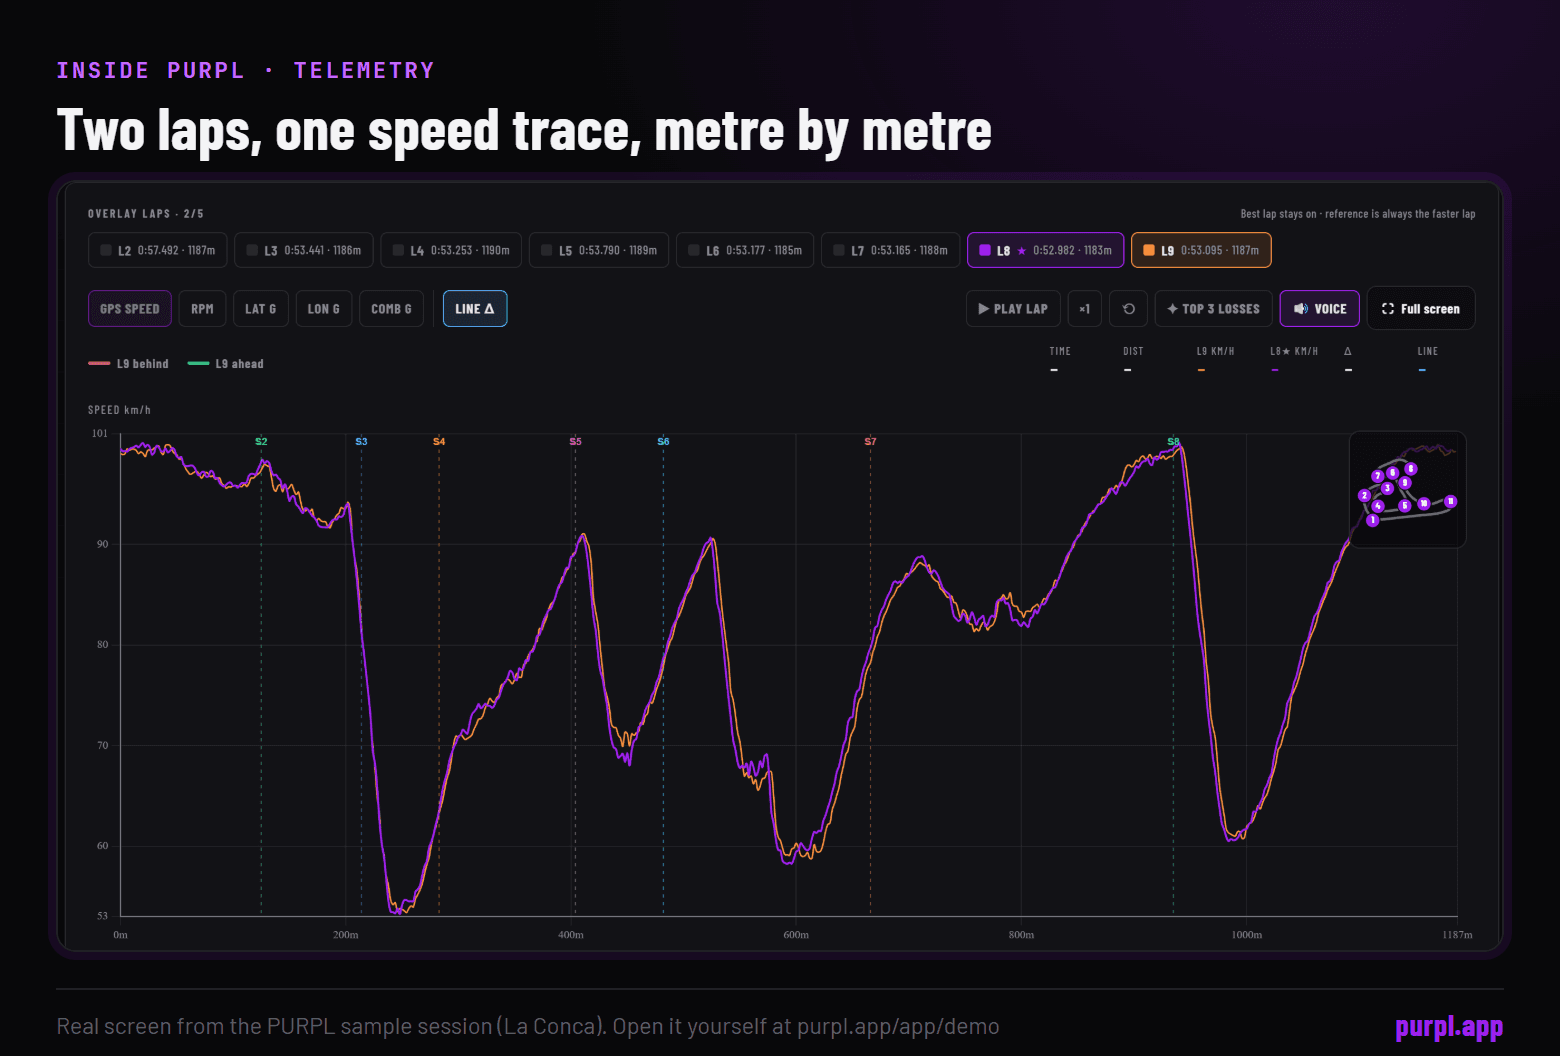Enable the L6 0:53.177 lap overlay
The width and height of the screenshot is (1560, 1056).
745,250
